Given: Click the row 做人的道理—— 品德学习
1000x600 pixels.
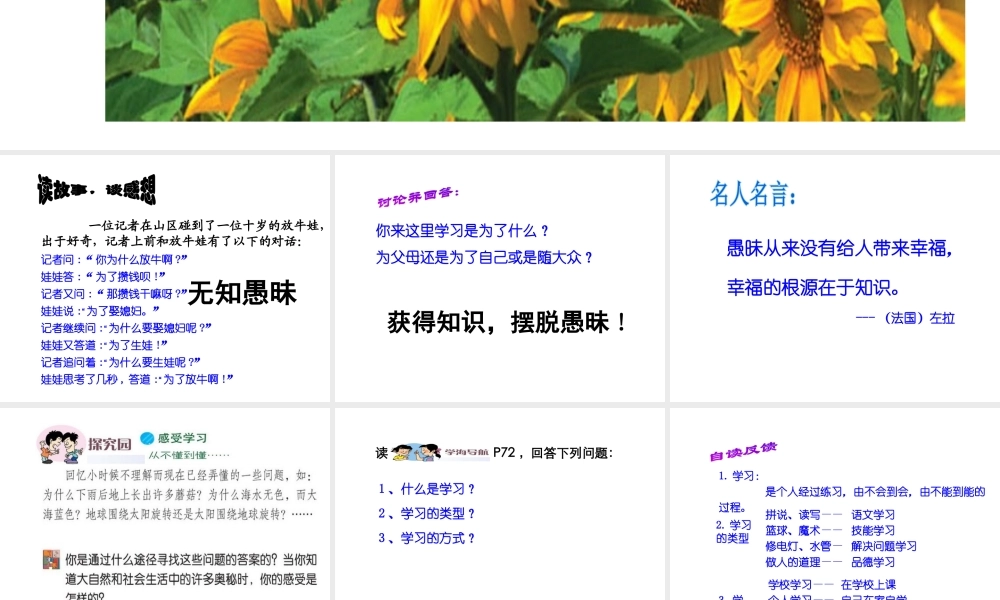Looking at the screenshot, I should coord(830,562).
